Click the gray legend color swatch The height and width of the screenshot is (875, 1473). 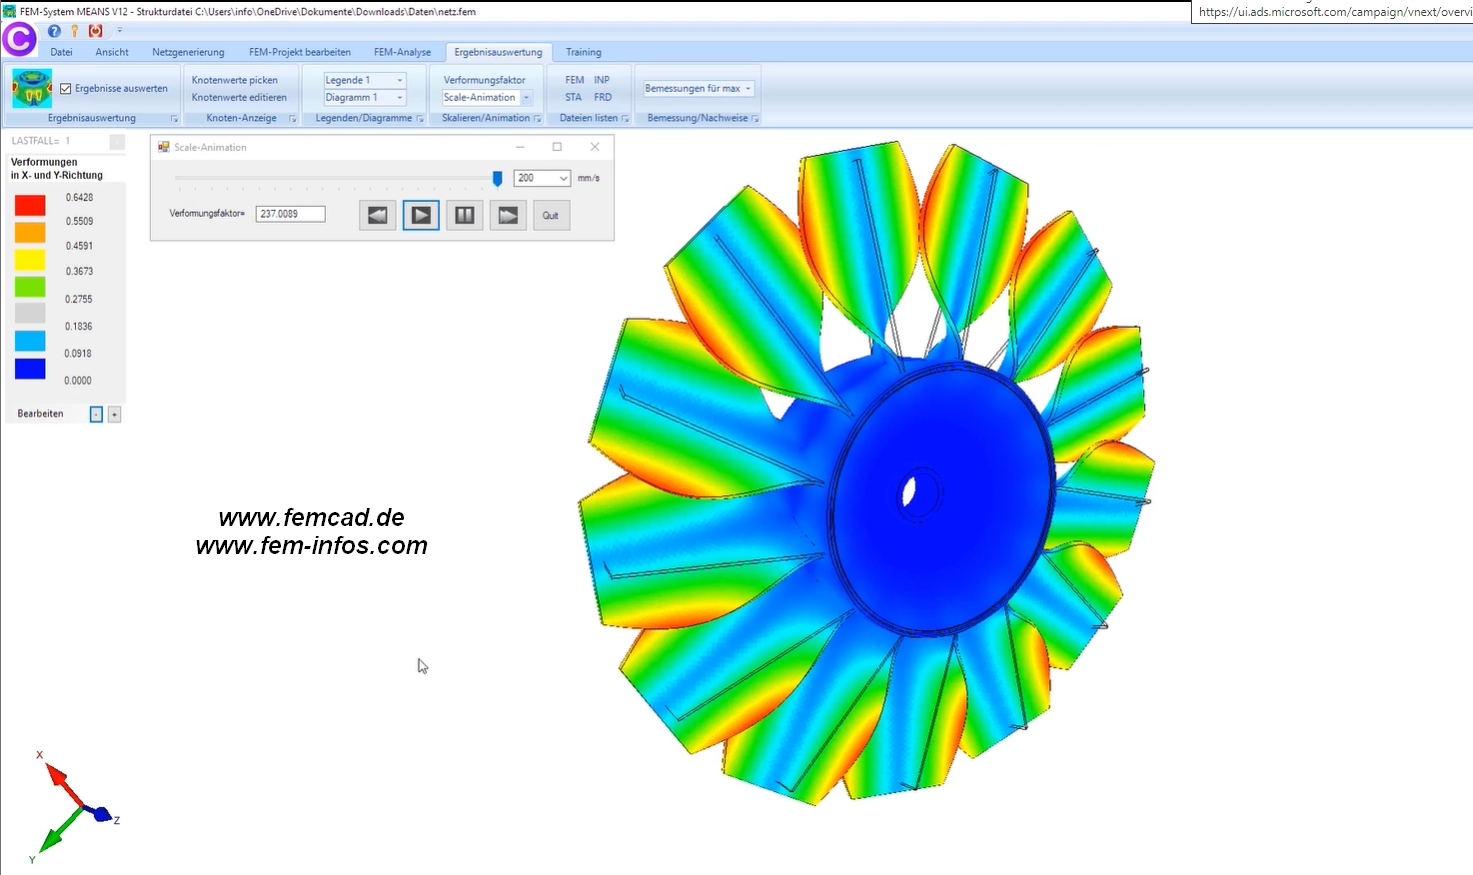[x=30, y=313]
